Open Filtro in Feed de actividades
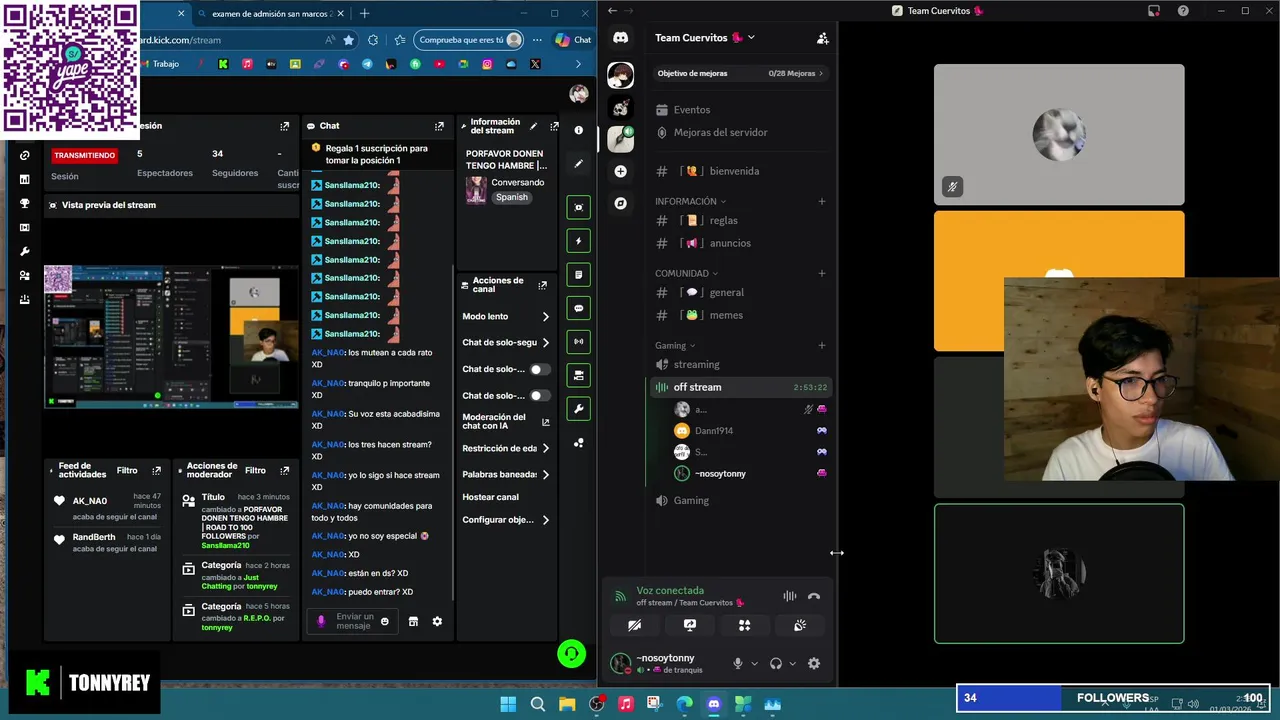Image resolution: width=1280 pixels, height=720 pixels. point(127,470)
